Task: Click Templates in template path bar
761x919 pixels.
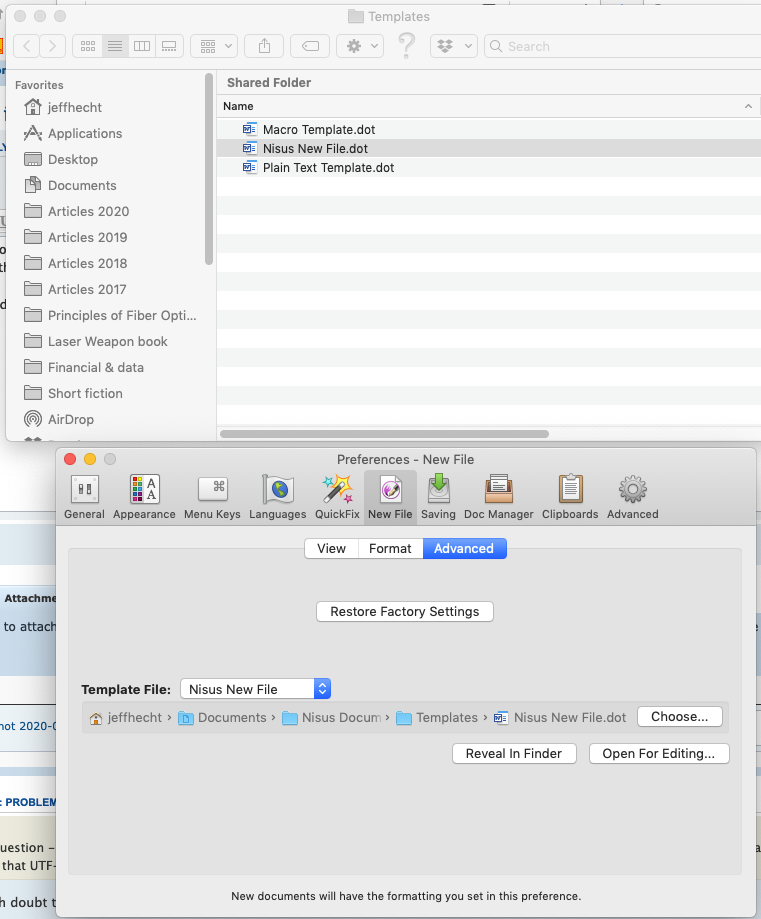Action: (x=437, y=717)
